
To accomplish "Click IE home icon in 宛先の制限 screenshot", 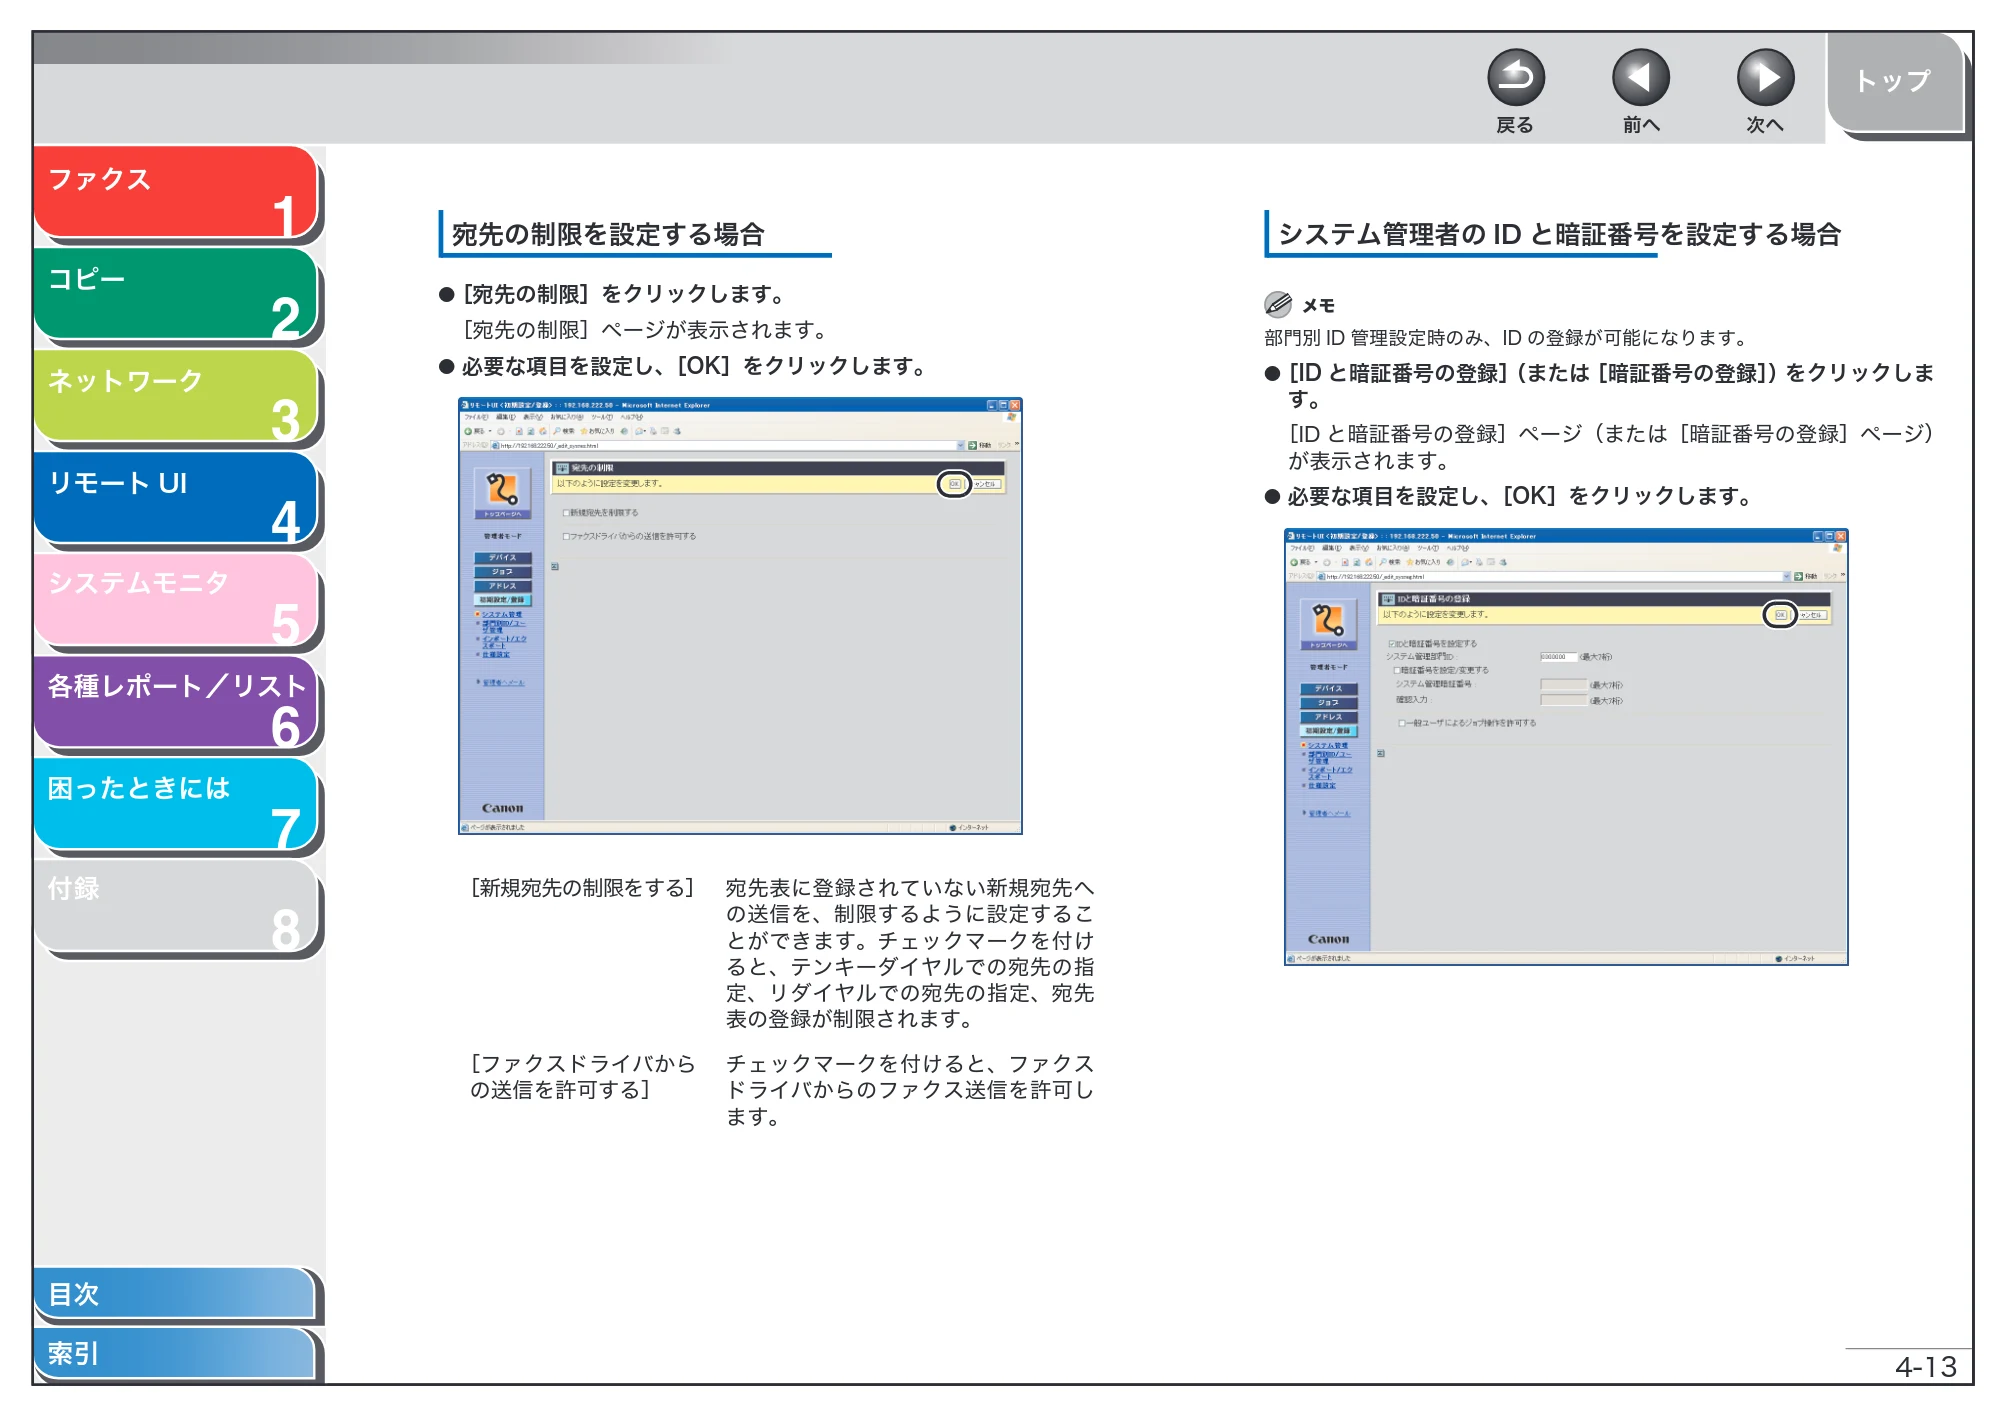I will point(543,431).
